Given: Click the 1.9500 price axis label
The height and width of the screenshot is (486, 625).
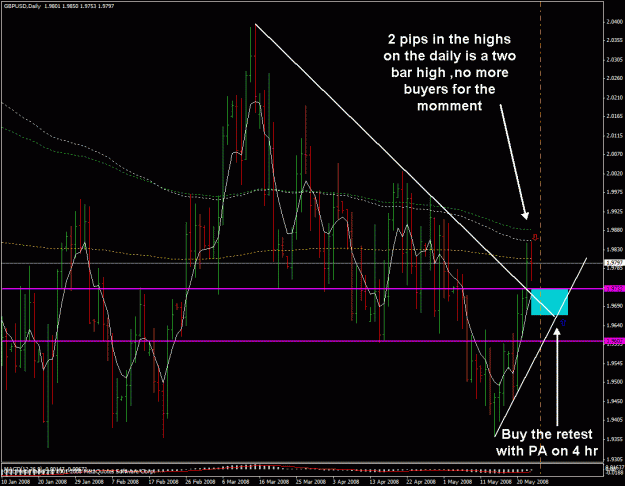Looking at the screenshot, I should [x=614, y=382].
